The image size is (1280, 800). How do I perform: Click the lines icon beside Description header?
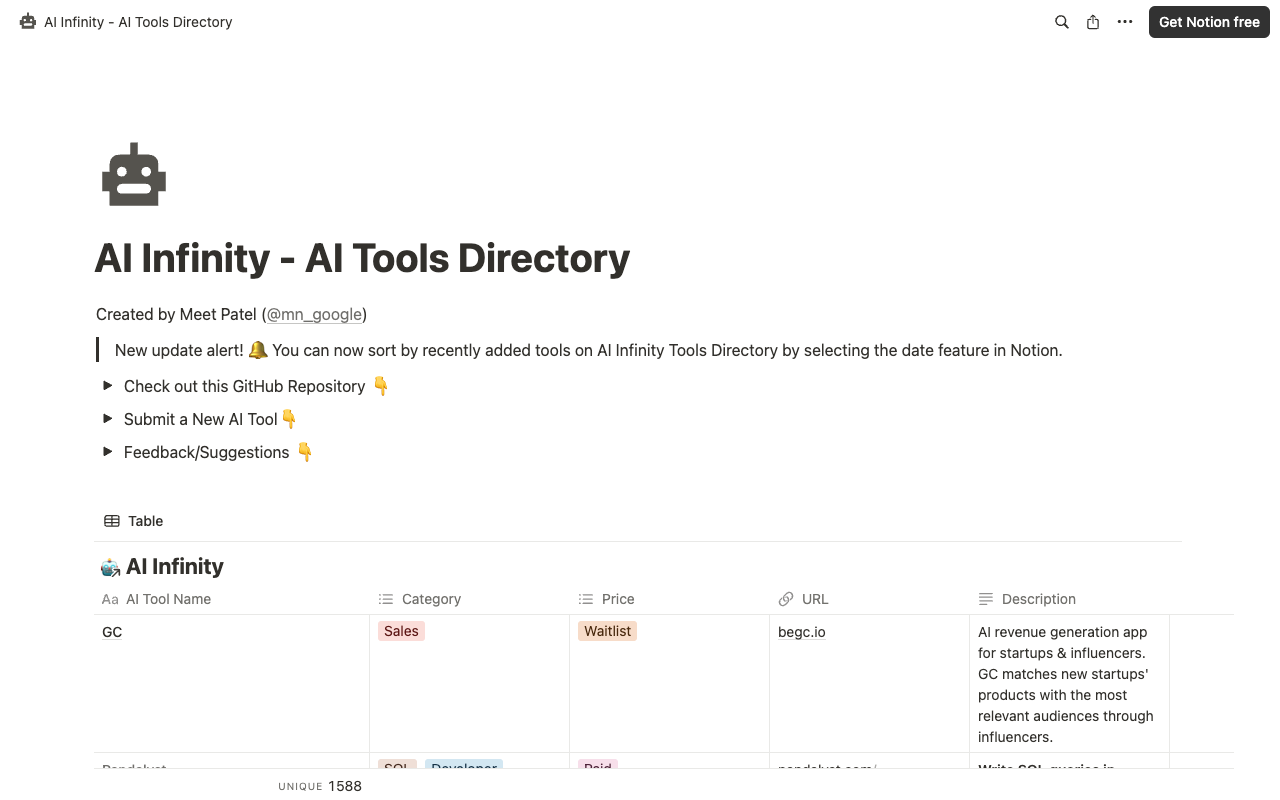tap(986, 599)
